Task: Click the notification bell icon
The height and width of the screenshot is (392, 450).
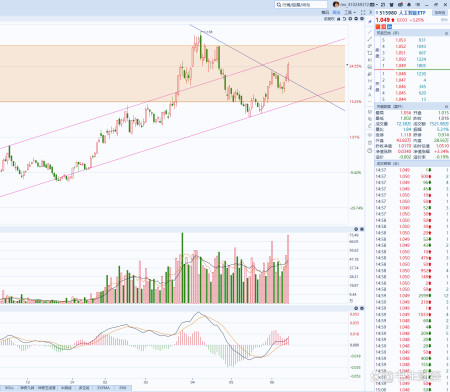Action: click(x=409, y=5)
